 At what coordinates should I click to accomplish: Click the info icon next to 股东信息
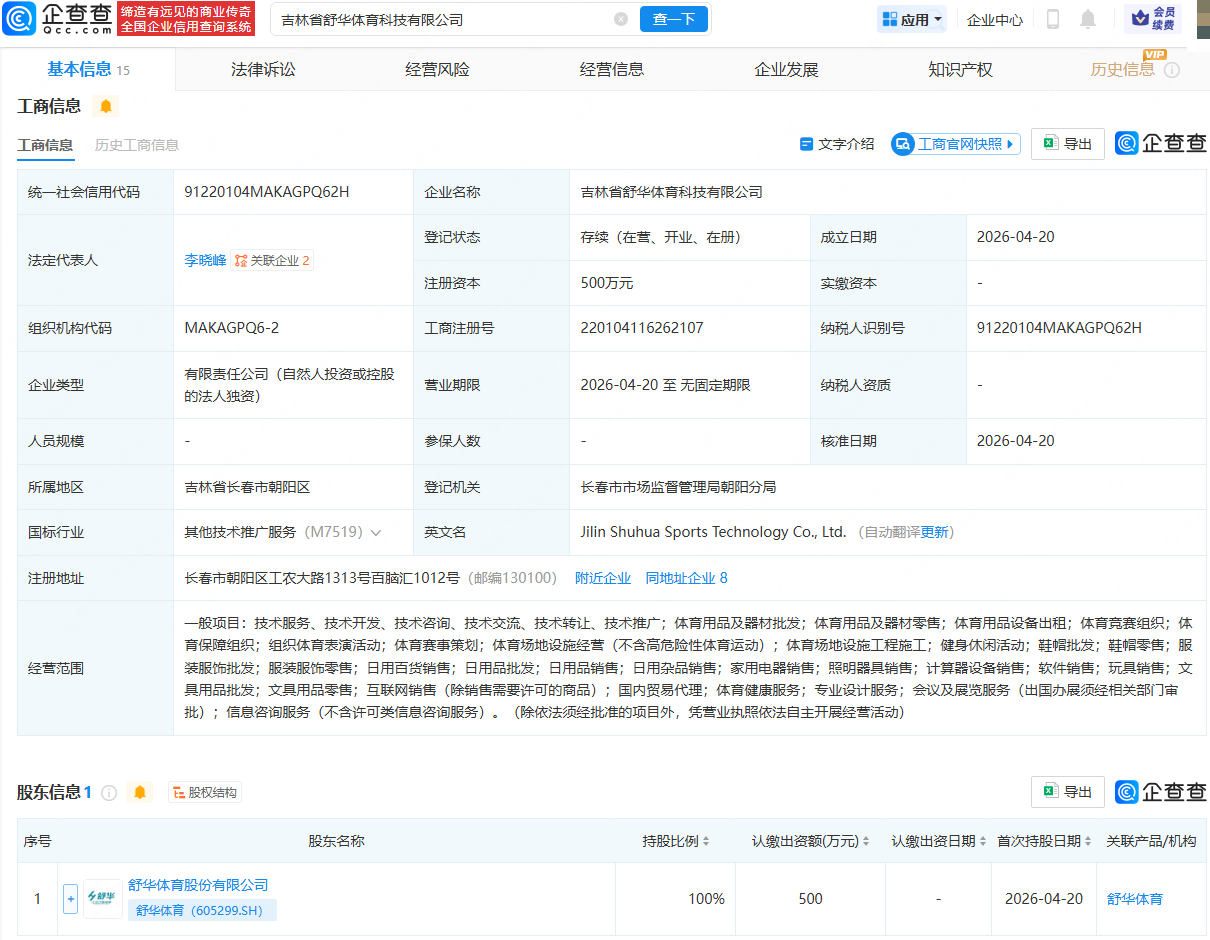(109, 793)
